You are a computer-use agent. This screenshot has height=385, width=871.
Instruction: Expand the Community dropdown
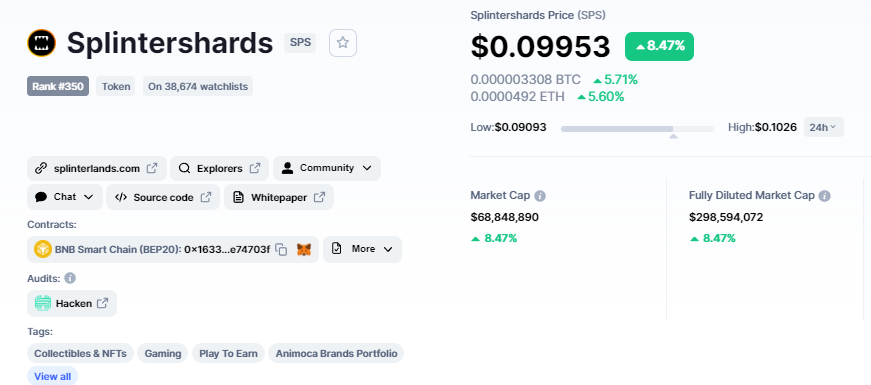[x=327, y=168]
